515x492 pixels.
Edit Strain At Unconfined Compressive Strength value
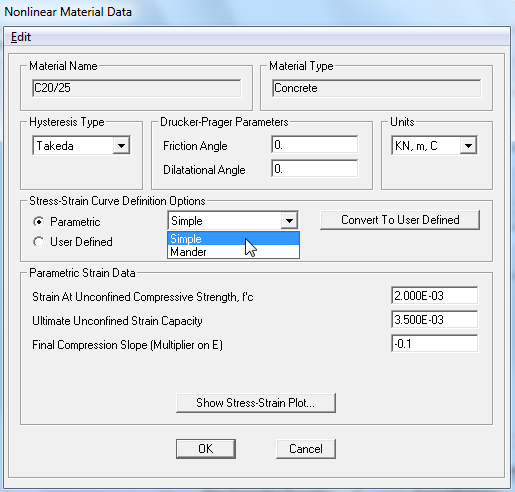tap(434, 295)
